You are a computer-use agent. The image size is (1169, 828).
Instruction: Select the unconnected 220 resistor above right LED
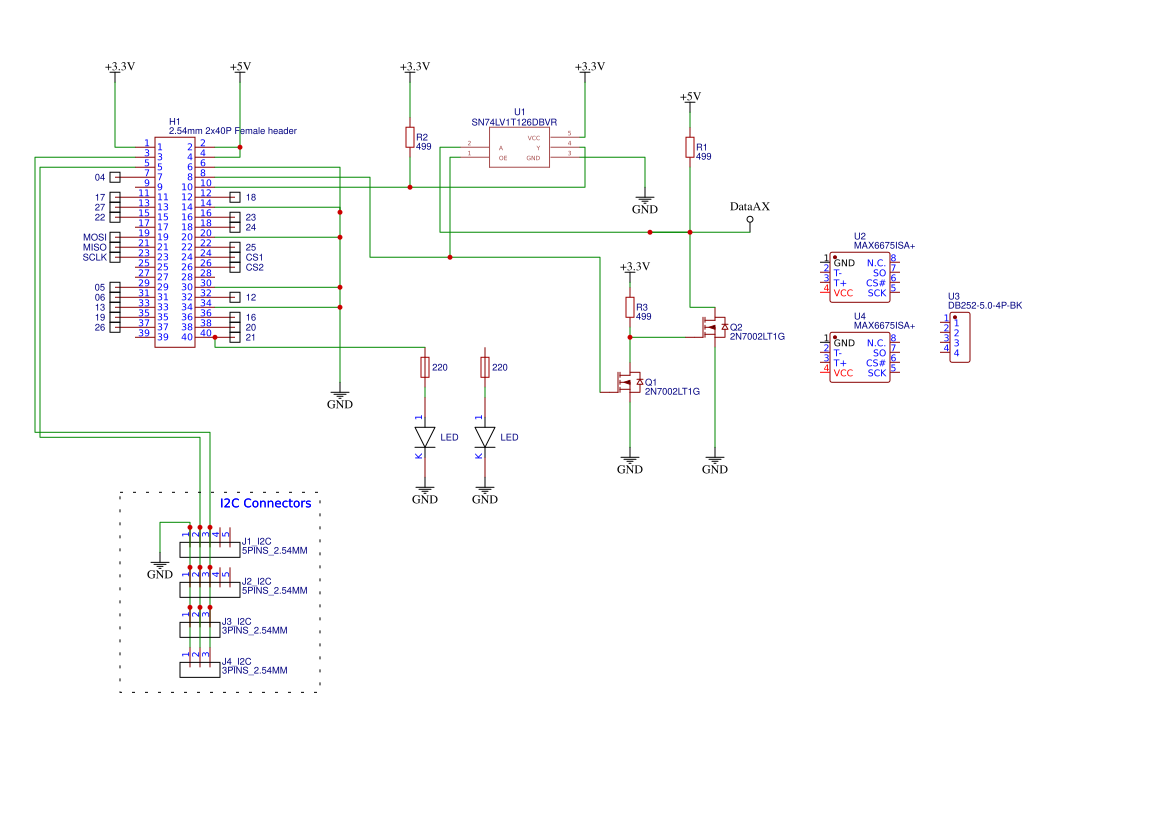click(485, 367)
